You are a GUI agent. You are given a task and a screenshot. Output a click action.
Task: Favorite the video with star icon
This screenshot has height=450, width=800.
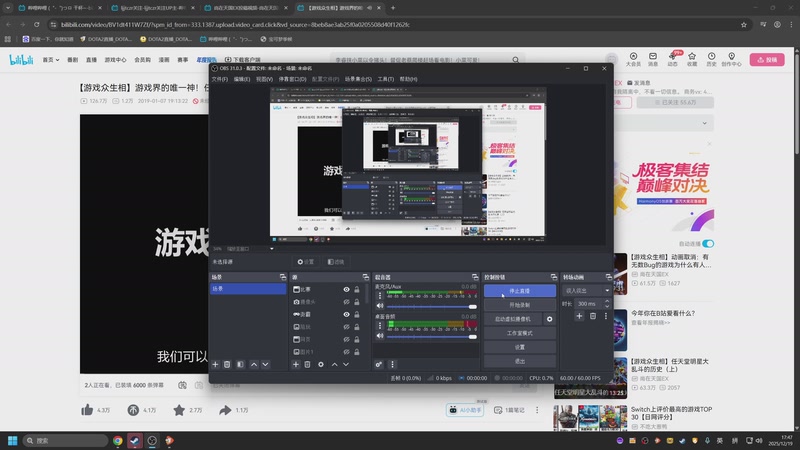(x=179, y=410)
